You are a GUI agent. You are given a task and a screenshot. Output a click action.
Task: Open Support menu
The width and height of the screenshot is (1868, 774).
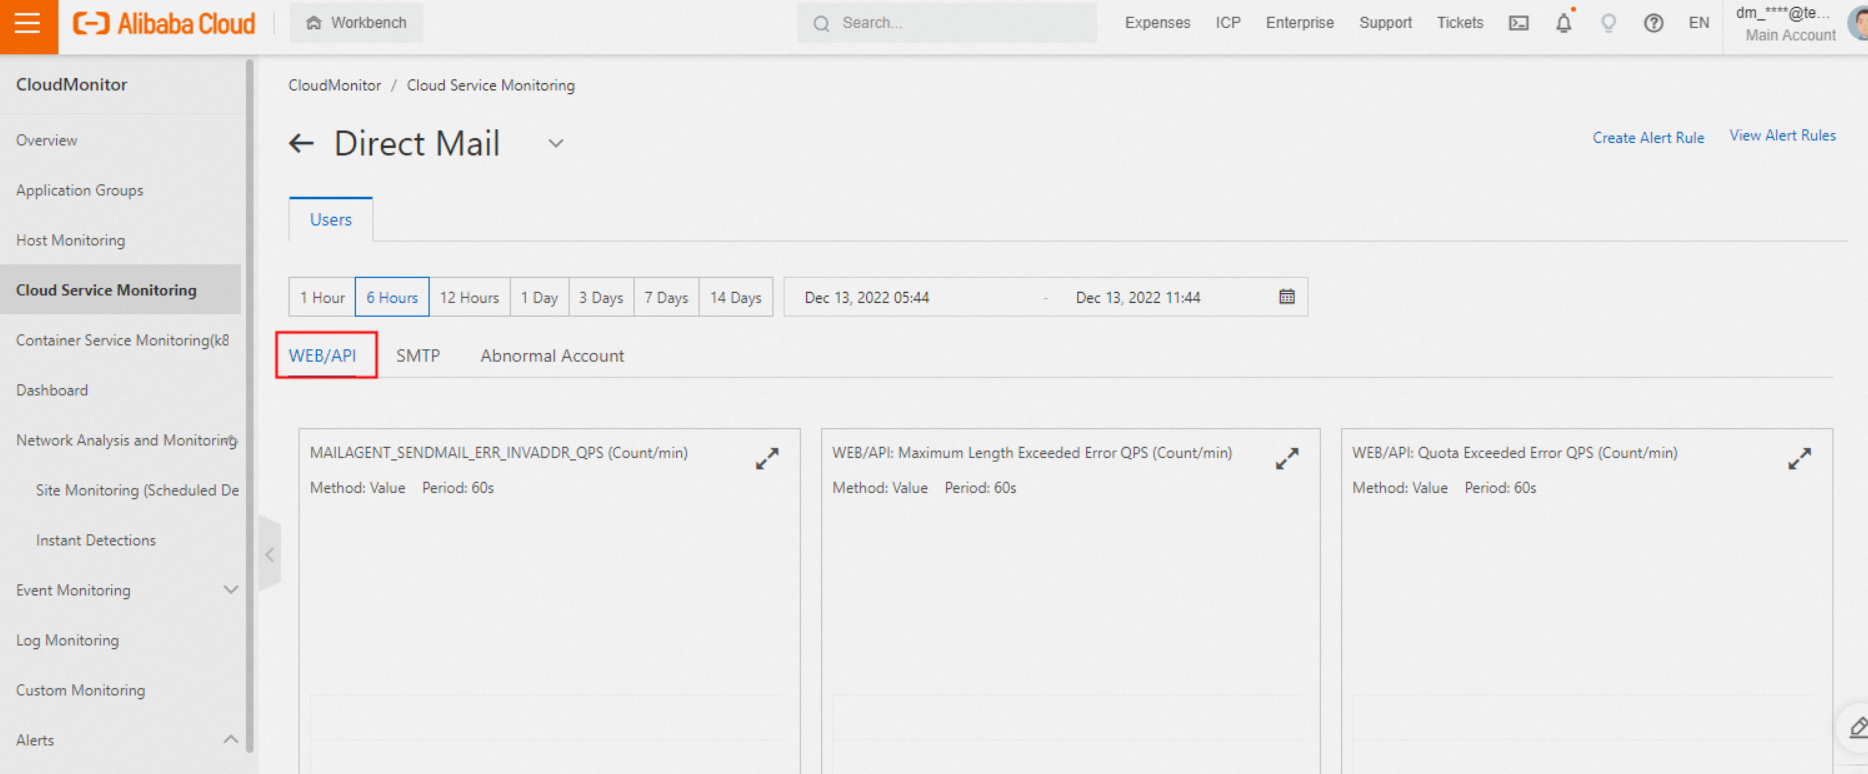coord(1385,23)
